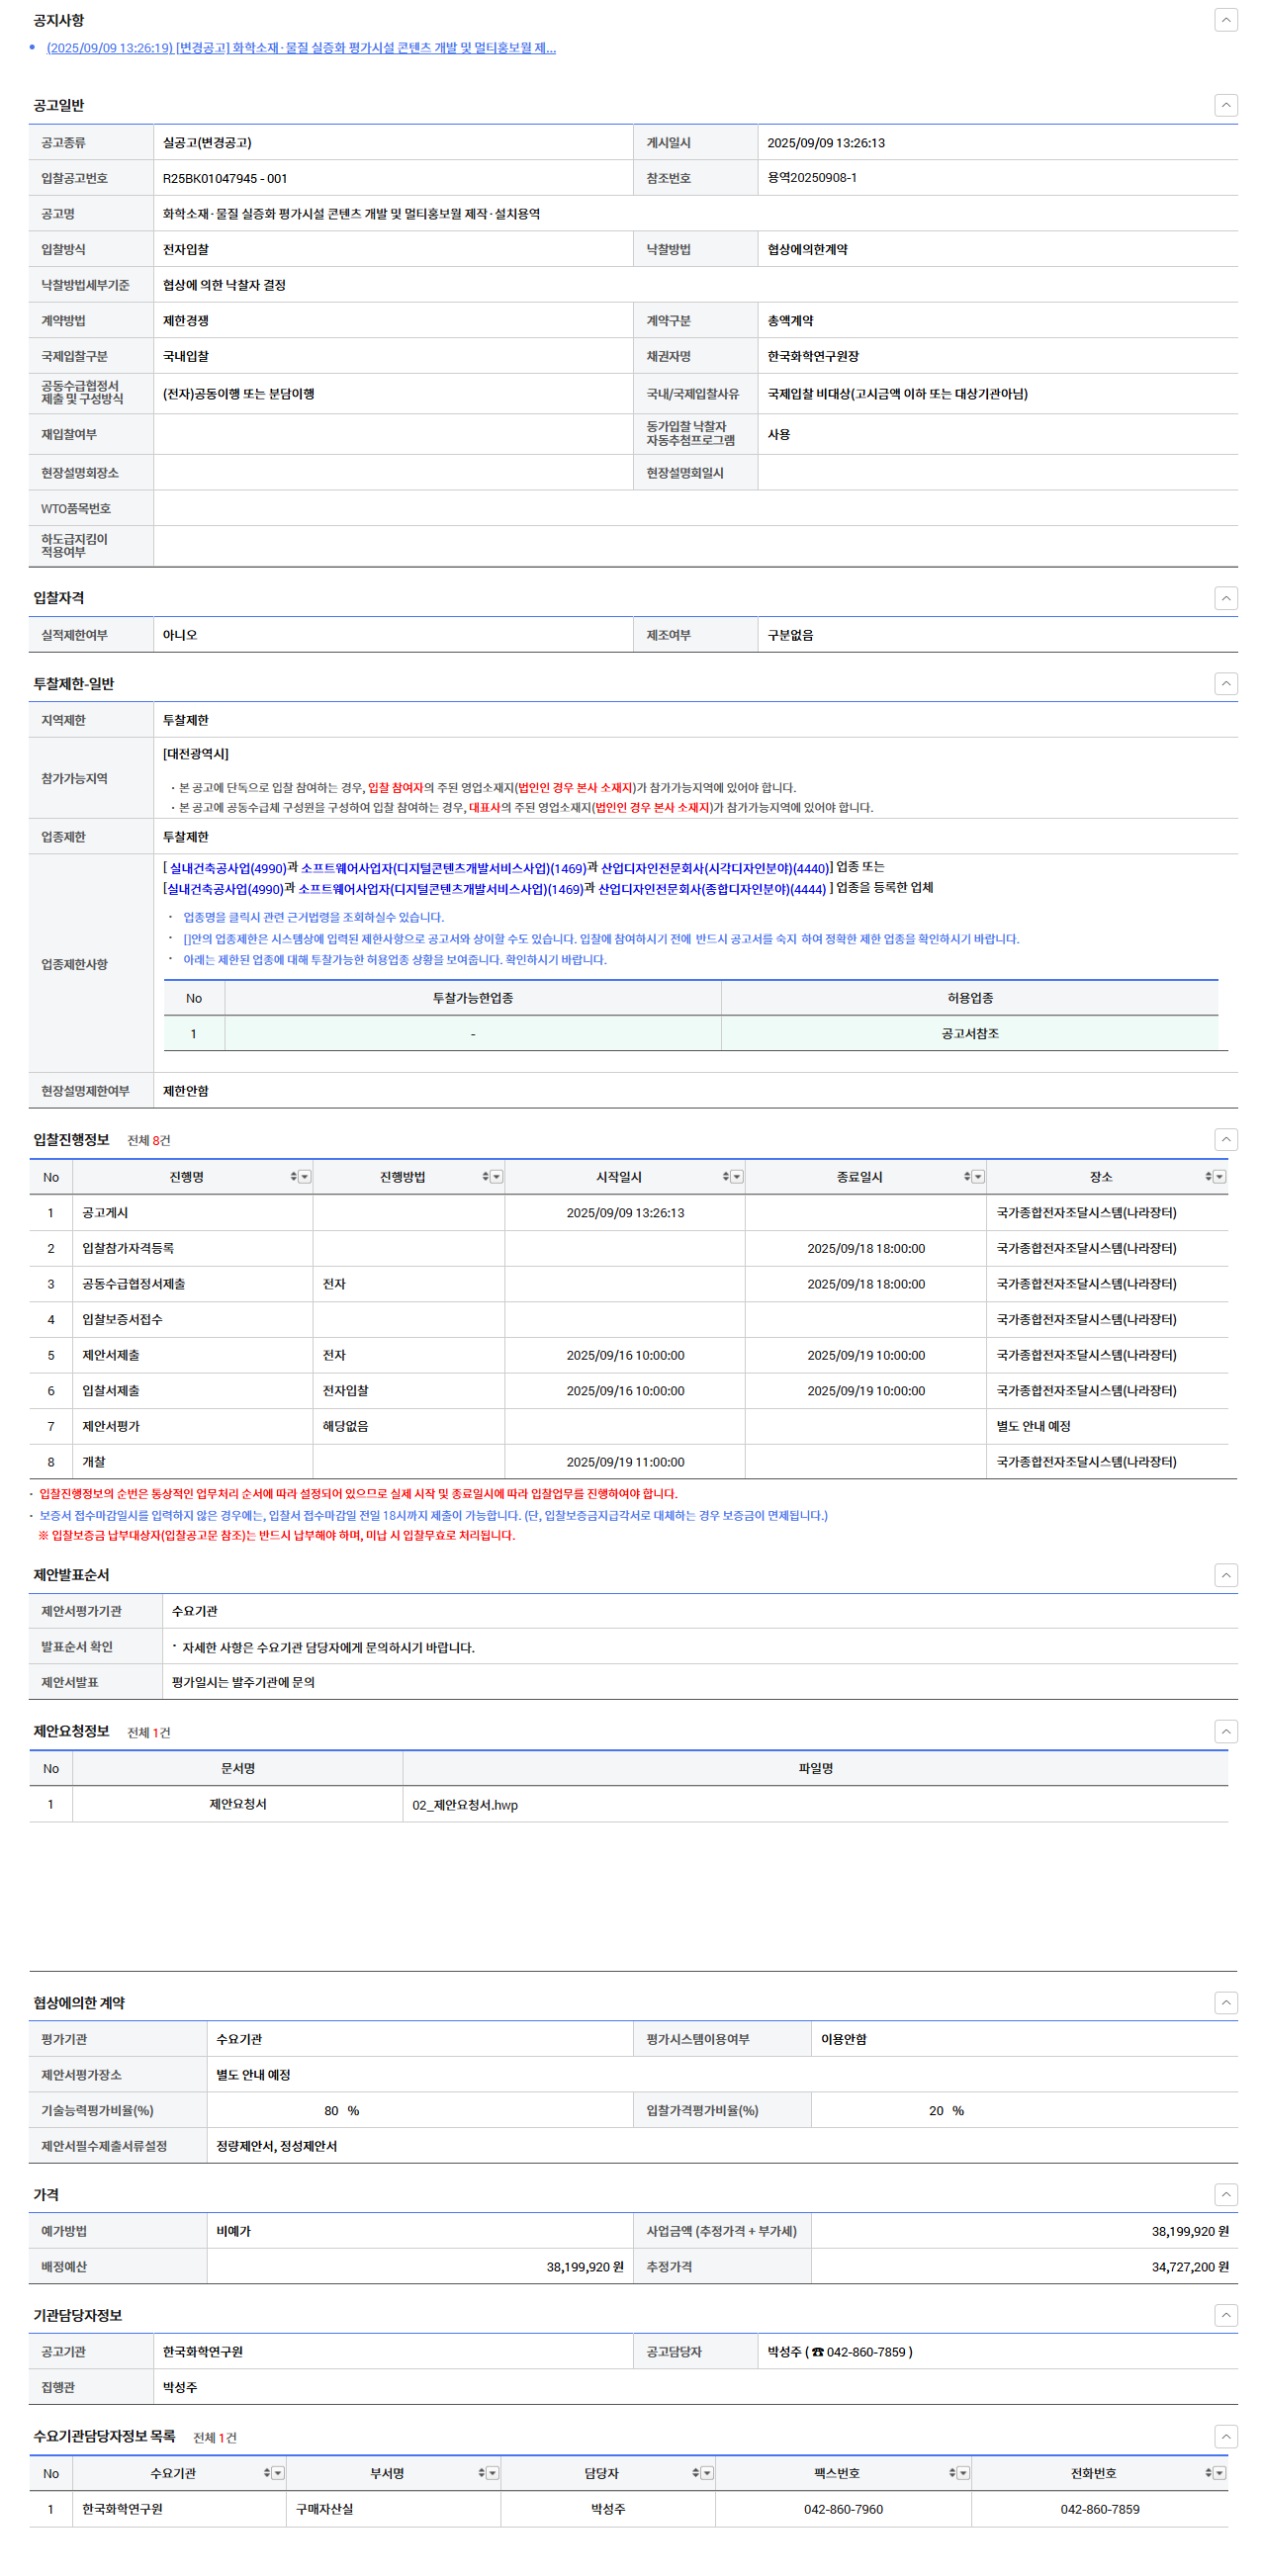Screen dimensions: 1263x2576
Task: Click the sort icon on 팩스번호 column
Action: pyautogui.click(x=952, y=2472)
